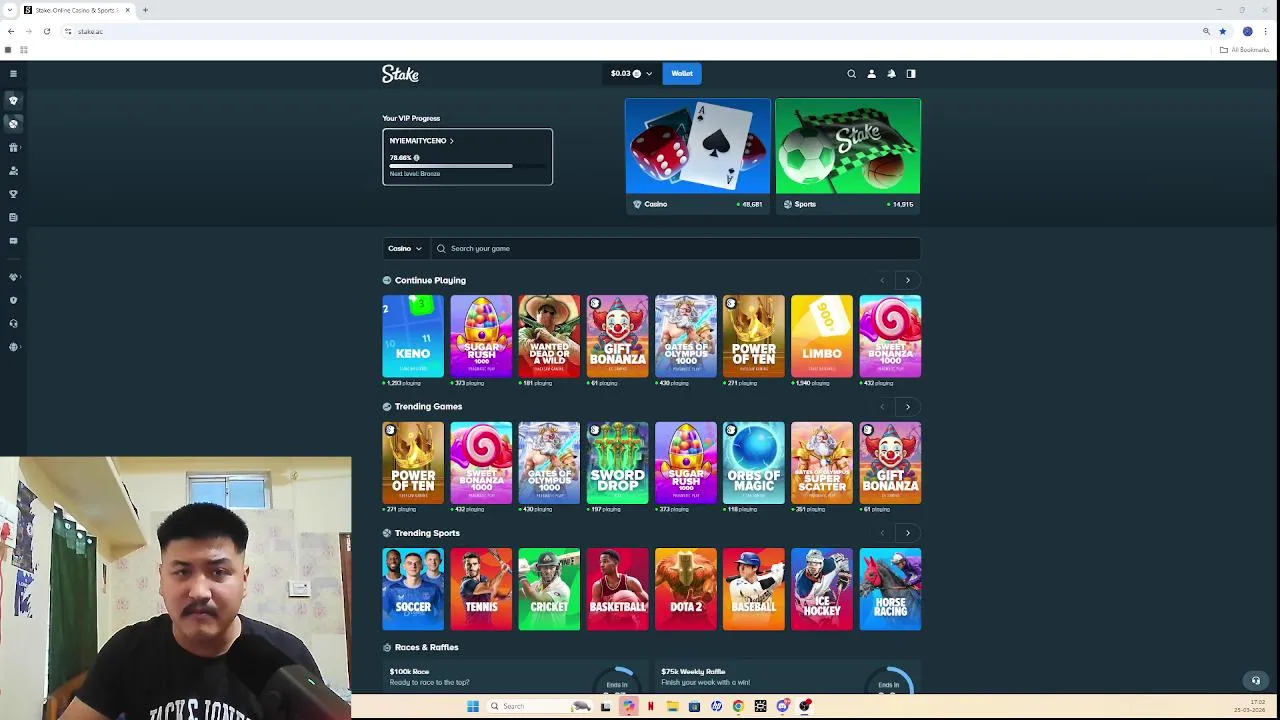This screenshot has width=1280, height=720.
Task: Open Races & Raffles section heading
Action: [426, 647]
